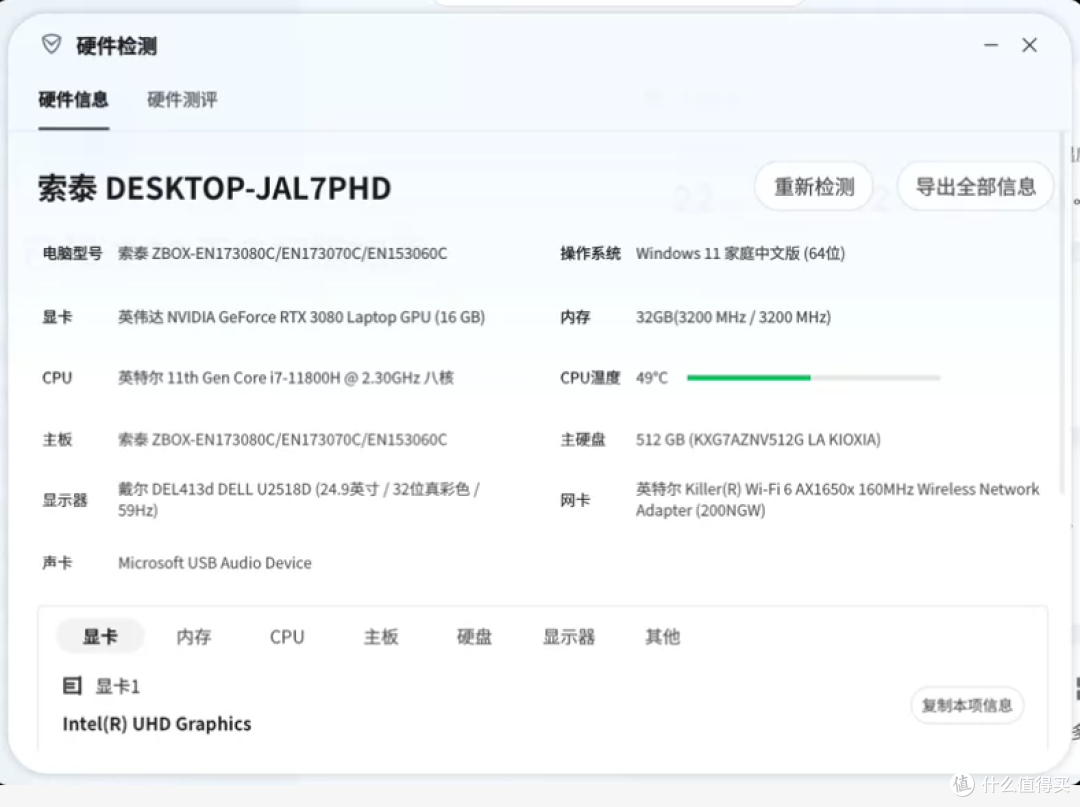
Task: Close the 硬件检测 window
Action: (1029, 45)
